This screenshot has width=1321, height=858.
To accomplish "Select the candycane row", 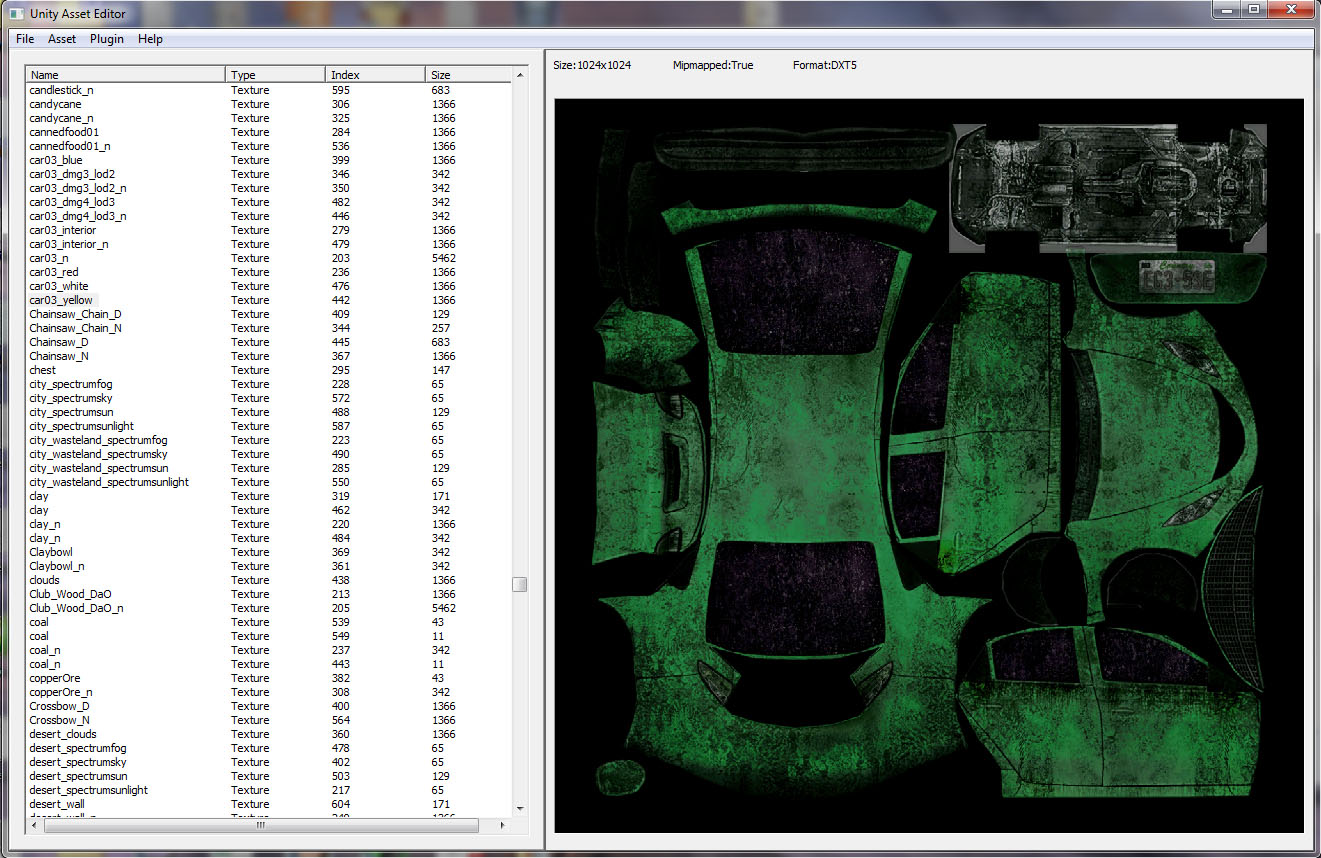I will tap(268, 104).
